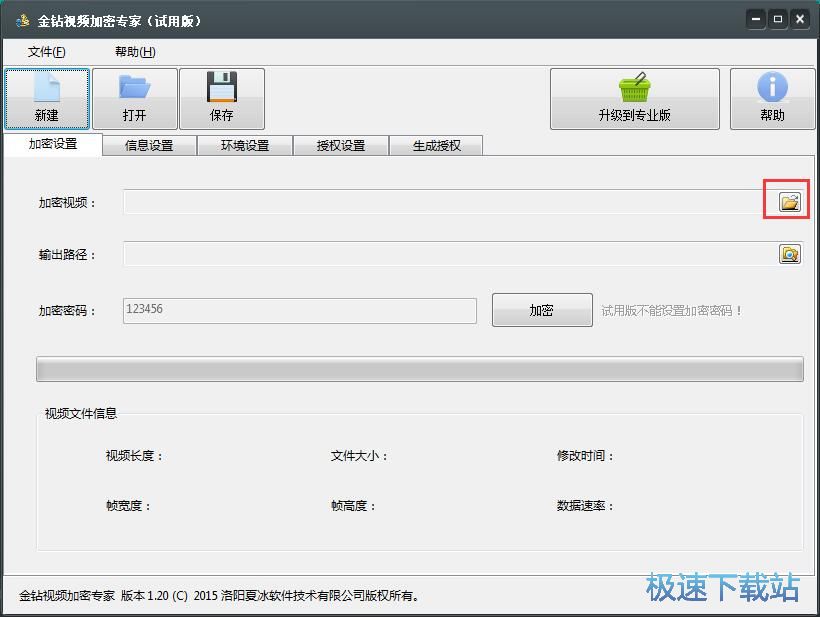Switch to the 信息设置 tab
Screen dimensions: 820x617
(x=149, y=145)
